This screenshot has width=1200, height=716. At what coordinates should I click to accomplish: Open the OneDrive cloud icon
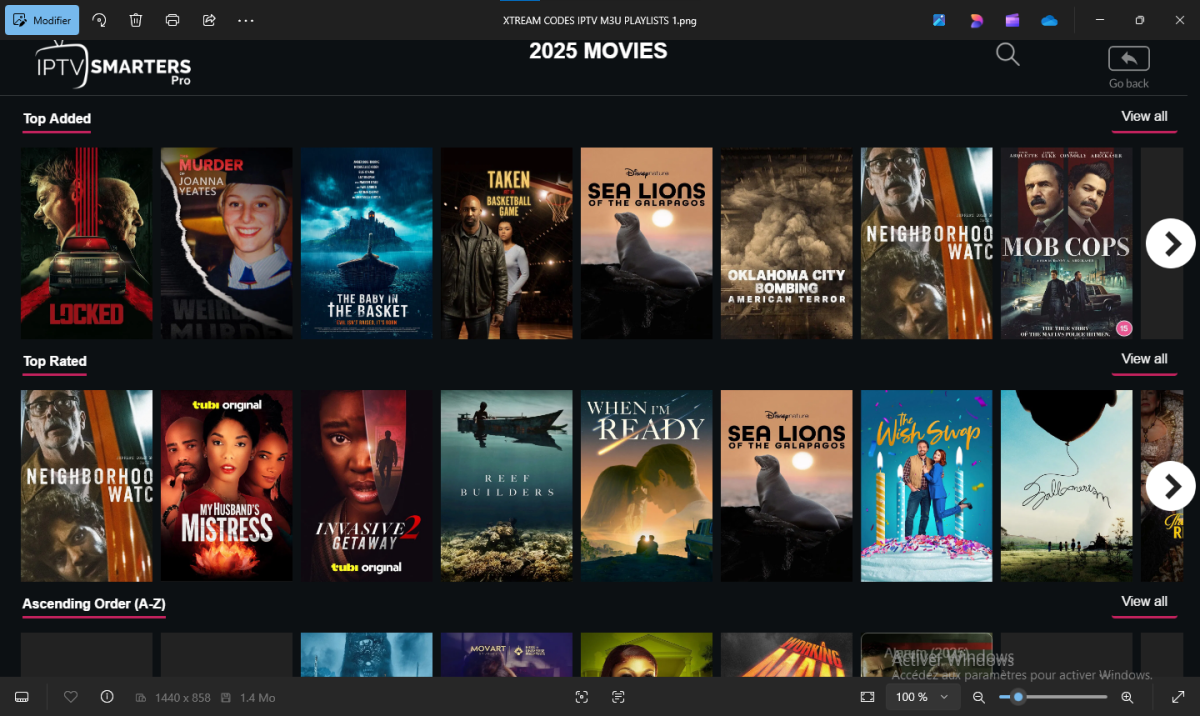pyautogui.click(x=1049, y=20)
